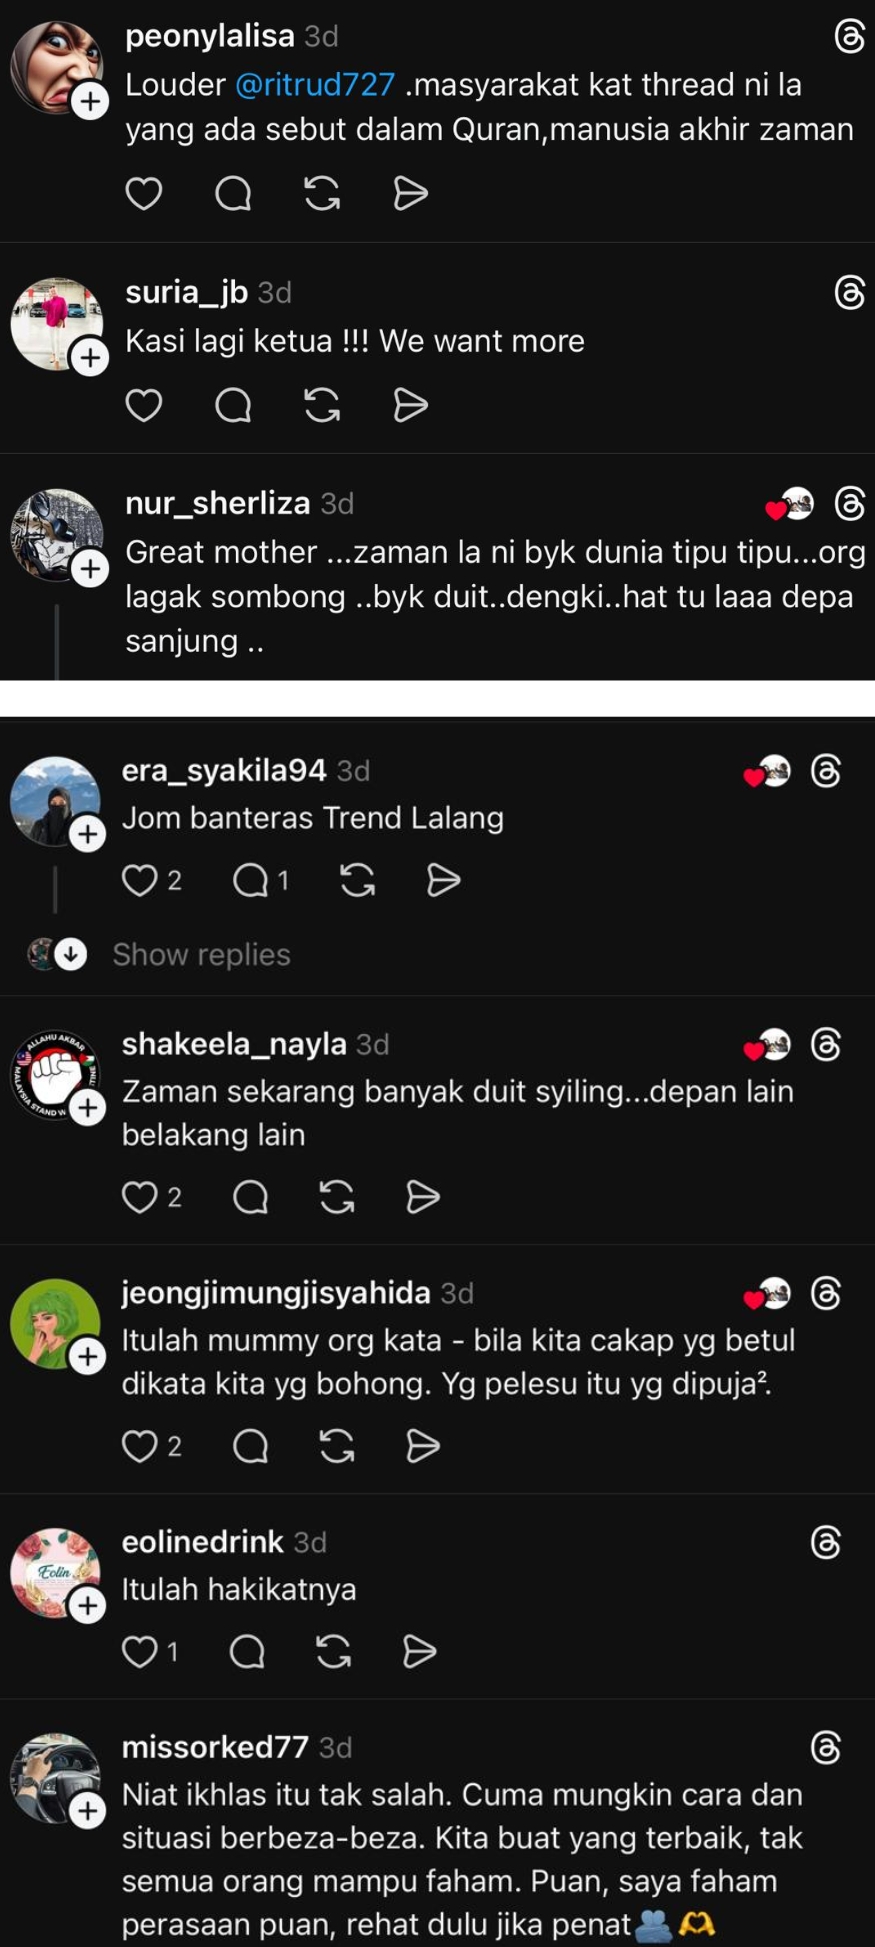Follow nur_sherliza with the plus badge
This screenshot has height=1947, width=875.
(x=90, y=568)
